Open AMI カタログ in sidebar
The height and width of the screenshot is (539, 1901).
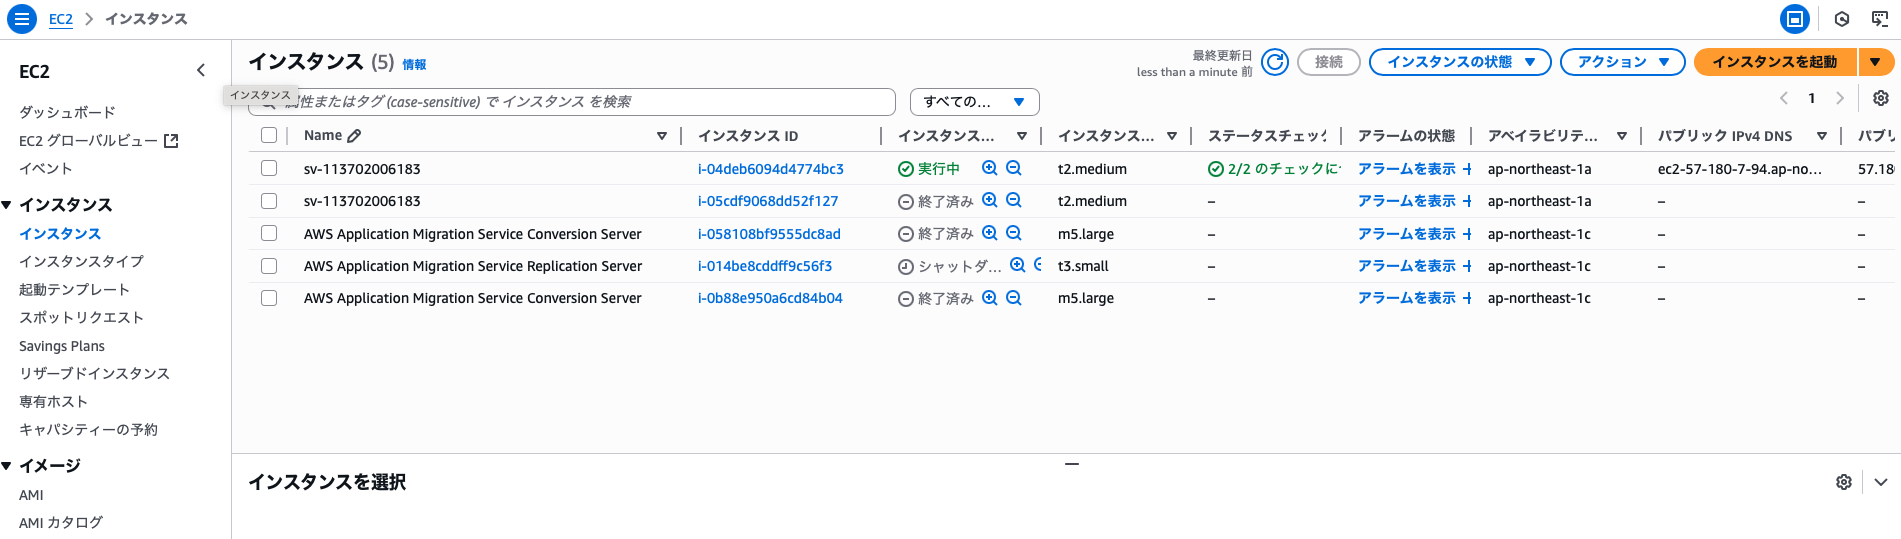tap(61, 522)
